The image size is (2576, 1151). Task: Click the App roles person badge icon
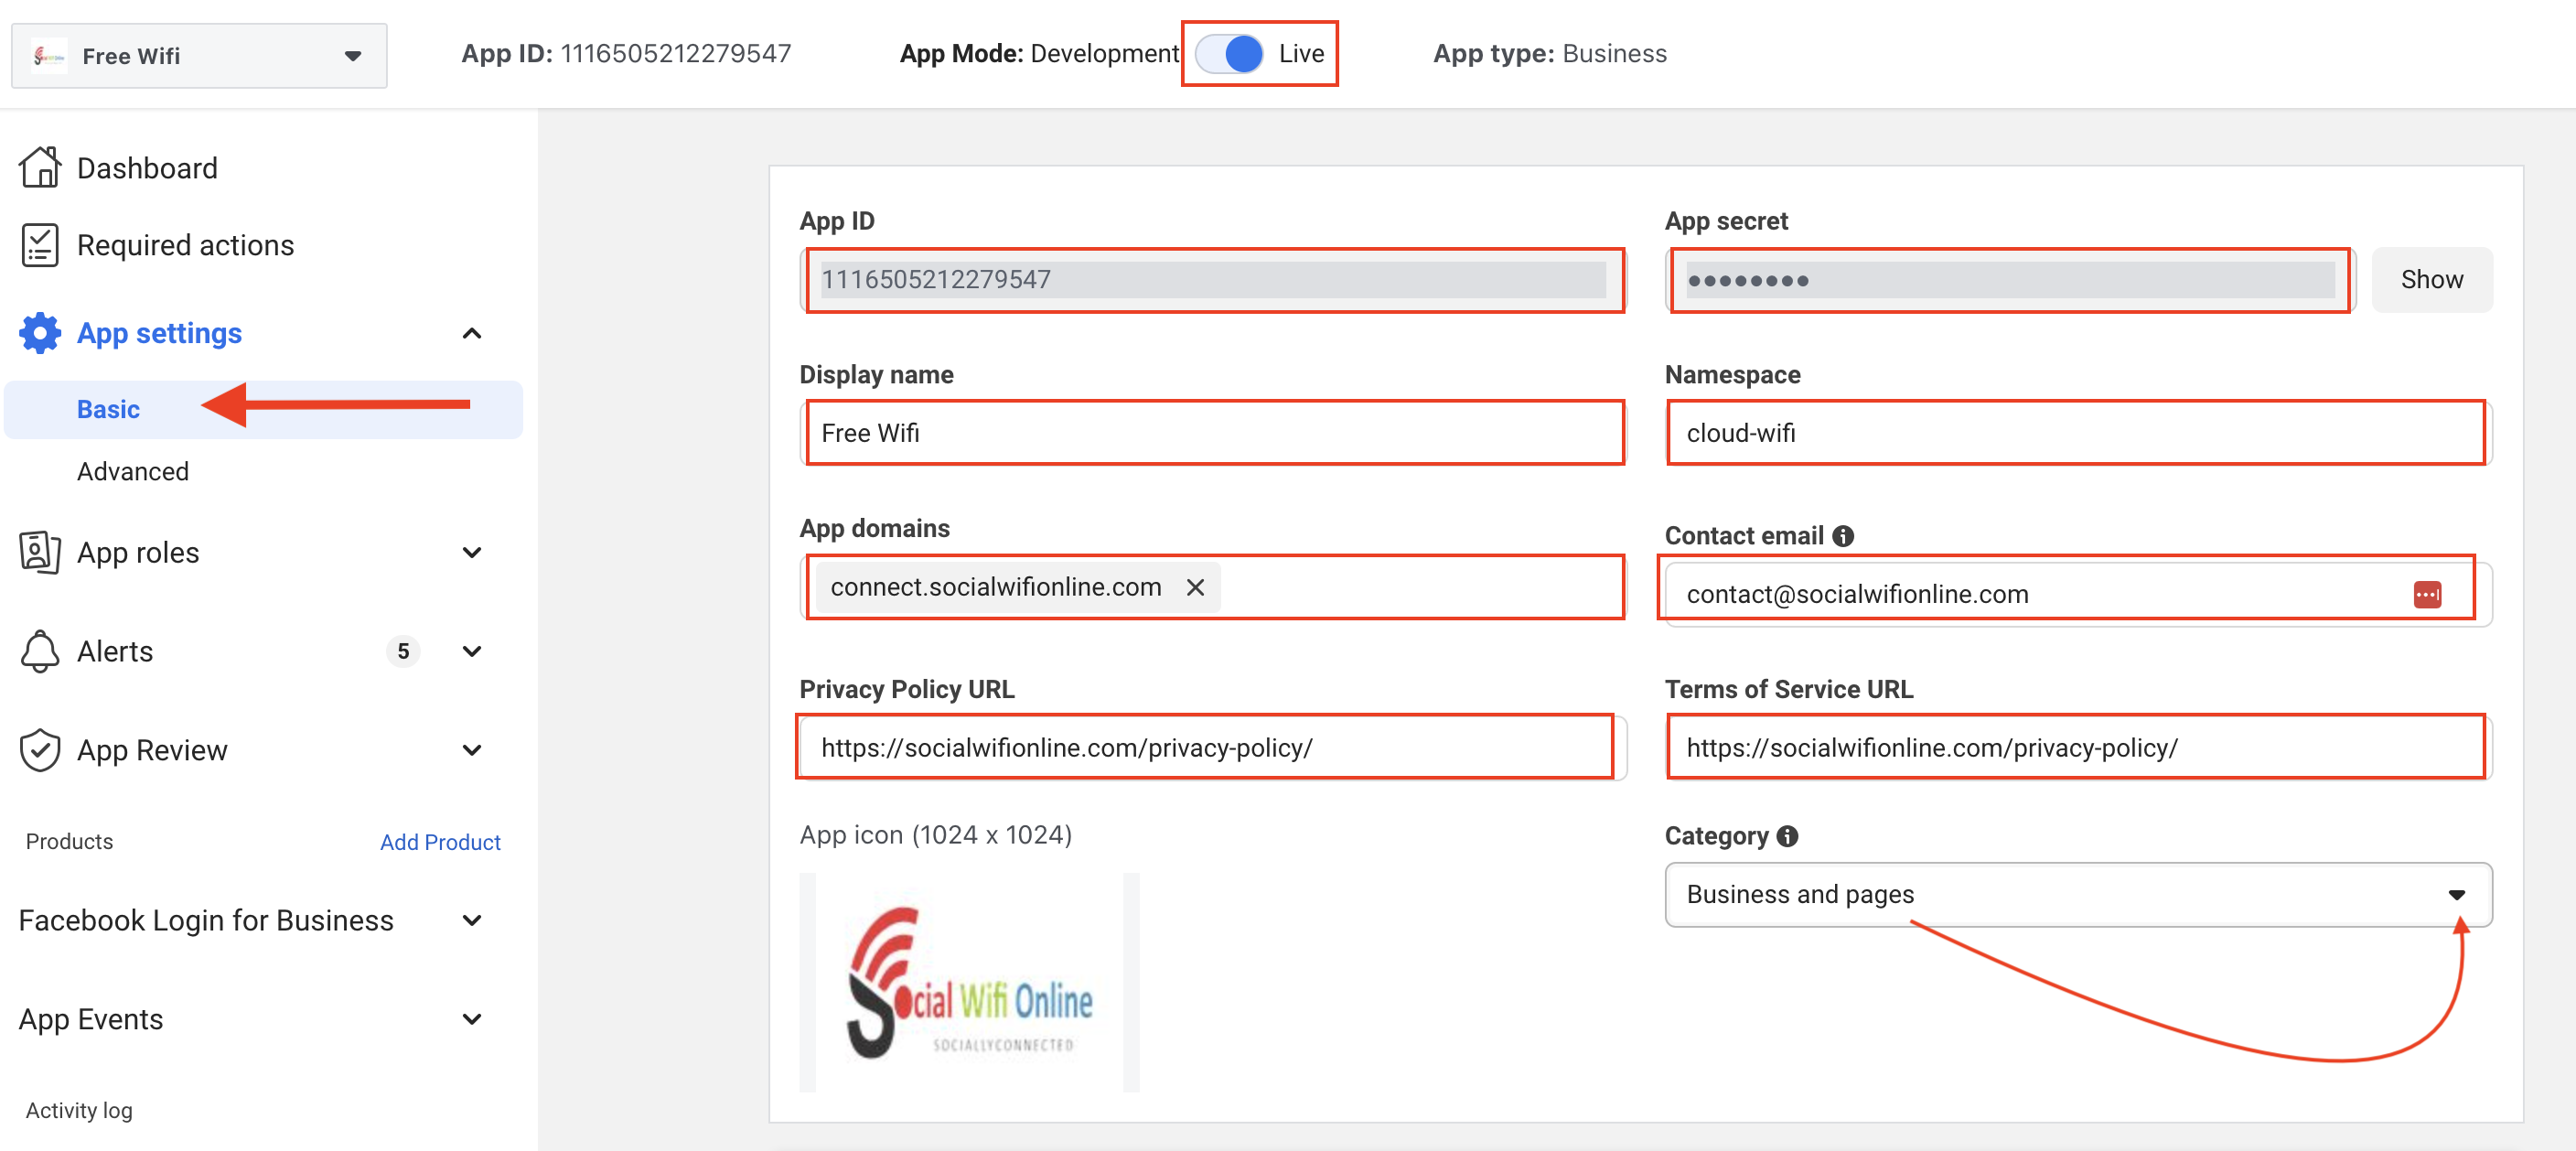(40, 552)
